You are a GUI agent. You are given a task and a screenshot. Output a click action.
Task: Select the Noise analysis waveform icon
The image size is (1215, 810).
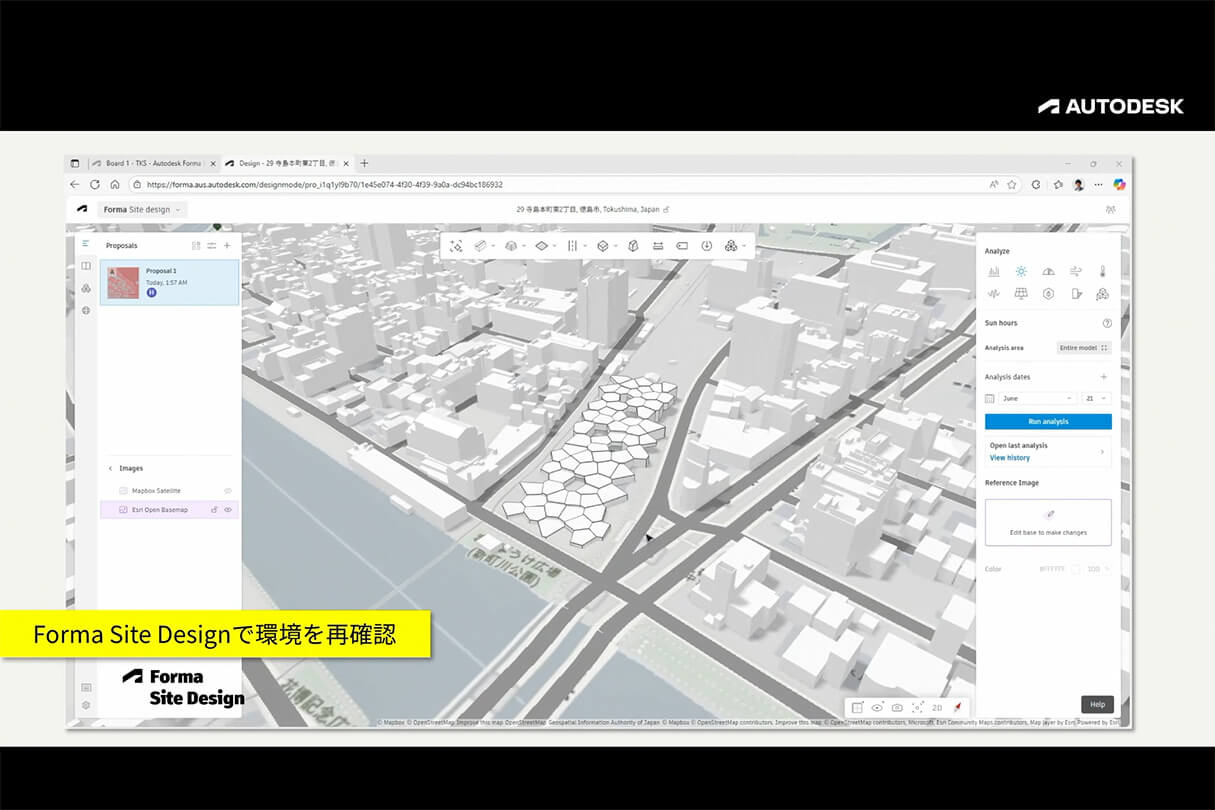pos(994,294)
